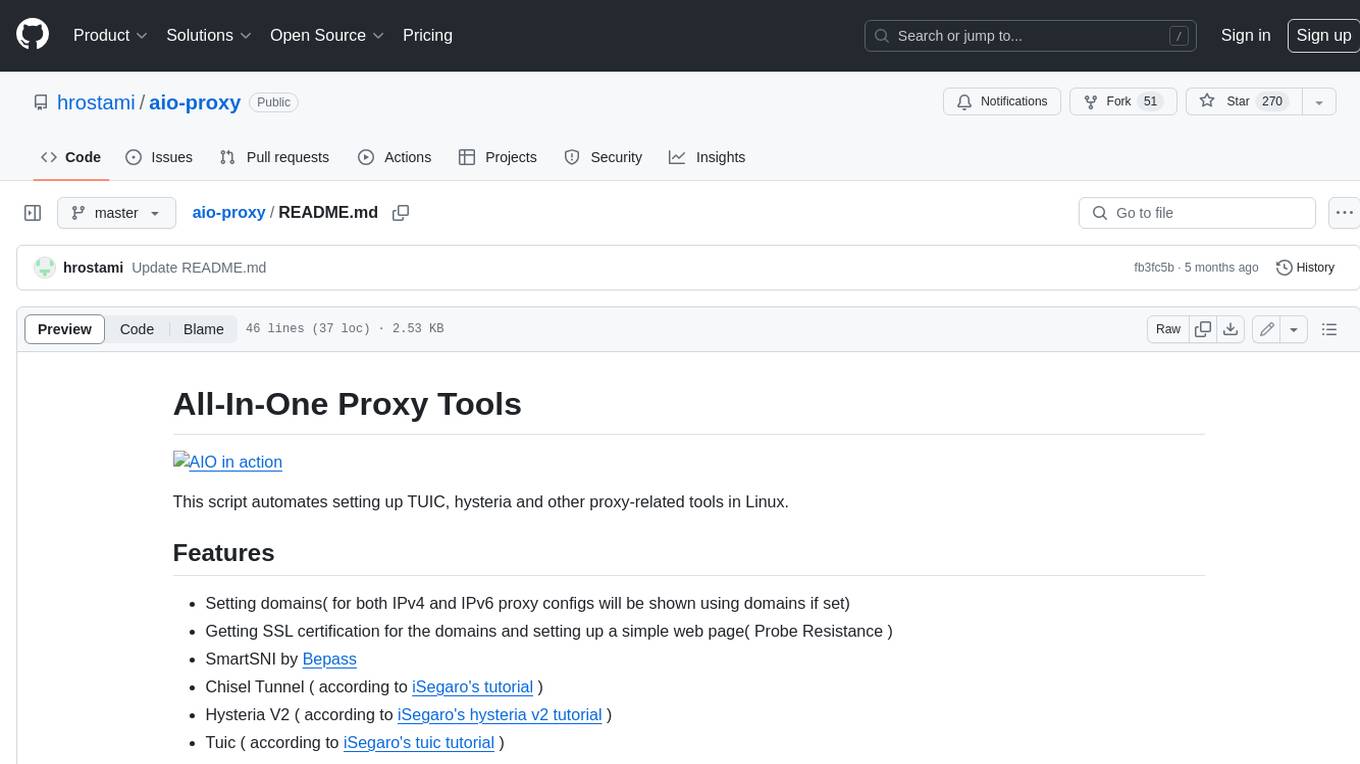
Task: Open the Product menu
Action: [x=110, y=35]
